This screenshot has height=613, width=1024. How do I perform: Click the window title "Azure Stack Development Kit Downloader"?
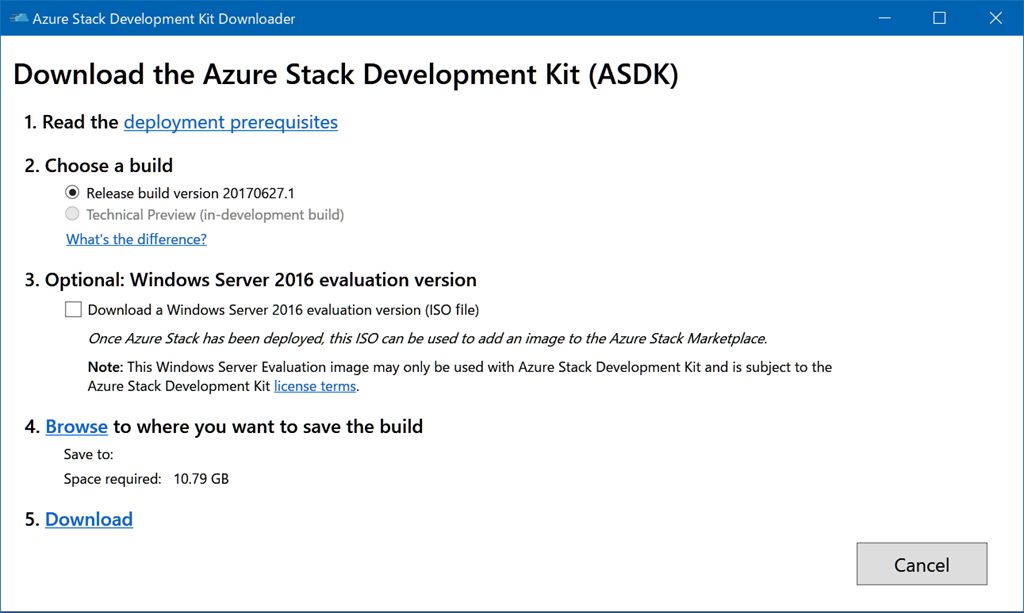pyautogui.click(x=164, y=19)
